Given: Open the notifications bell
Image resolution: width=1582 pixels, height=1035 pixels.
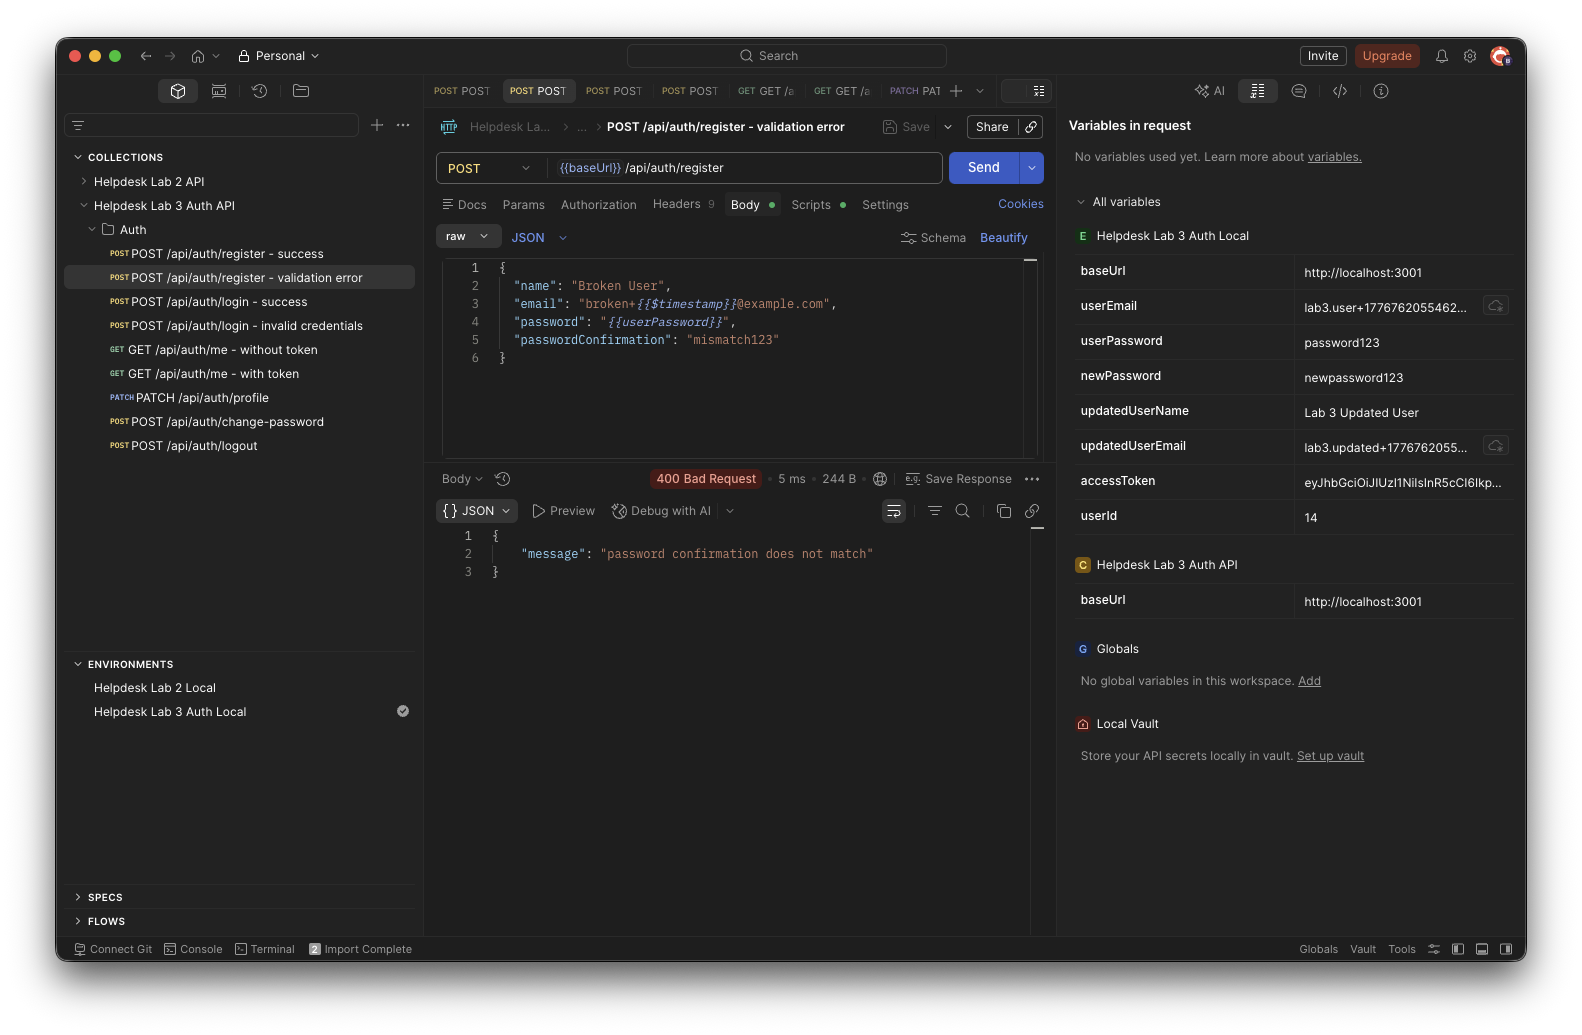Looking at the screenshot, I should pos(1442,56).
